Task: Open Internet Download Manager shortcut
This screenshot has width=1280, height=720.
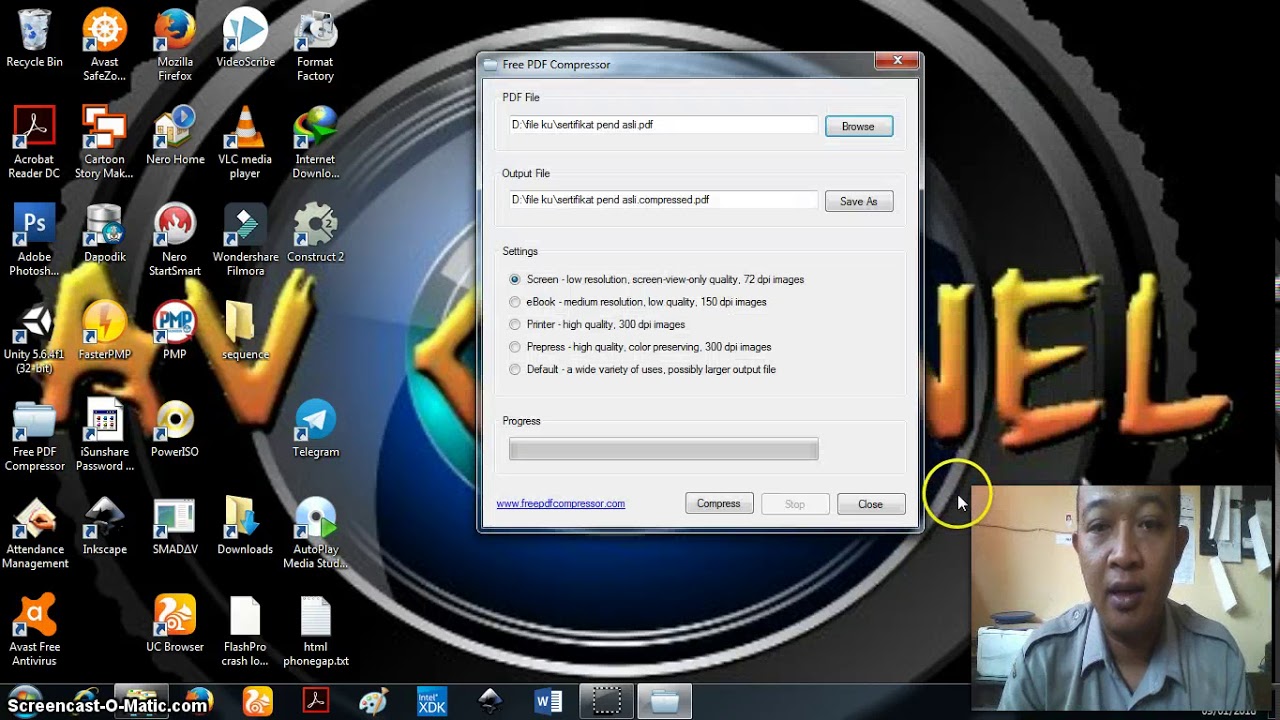Action: click(x=315, y=143)
